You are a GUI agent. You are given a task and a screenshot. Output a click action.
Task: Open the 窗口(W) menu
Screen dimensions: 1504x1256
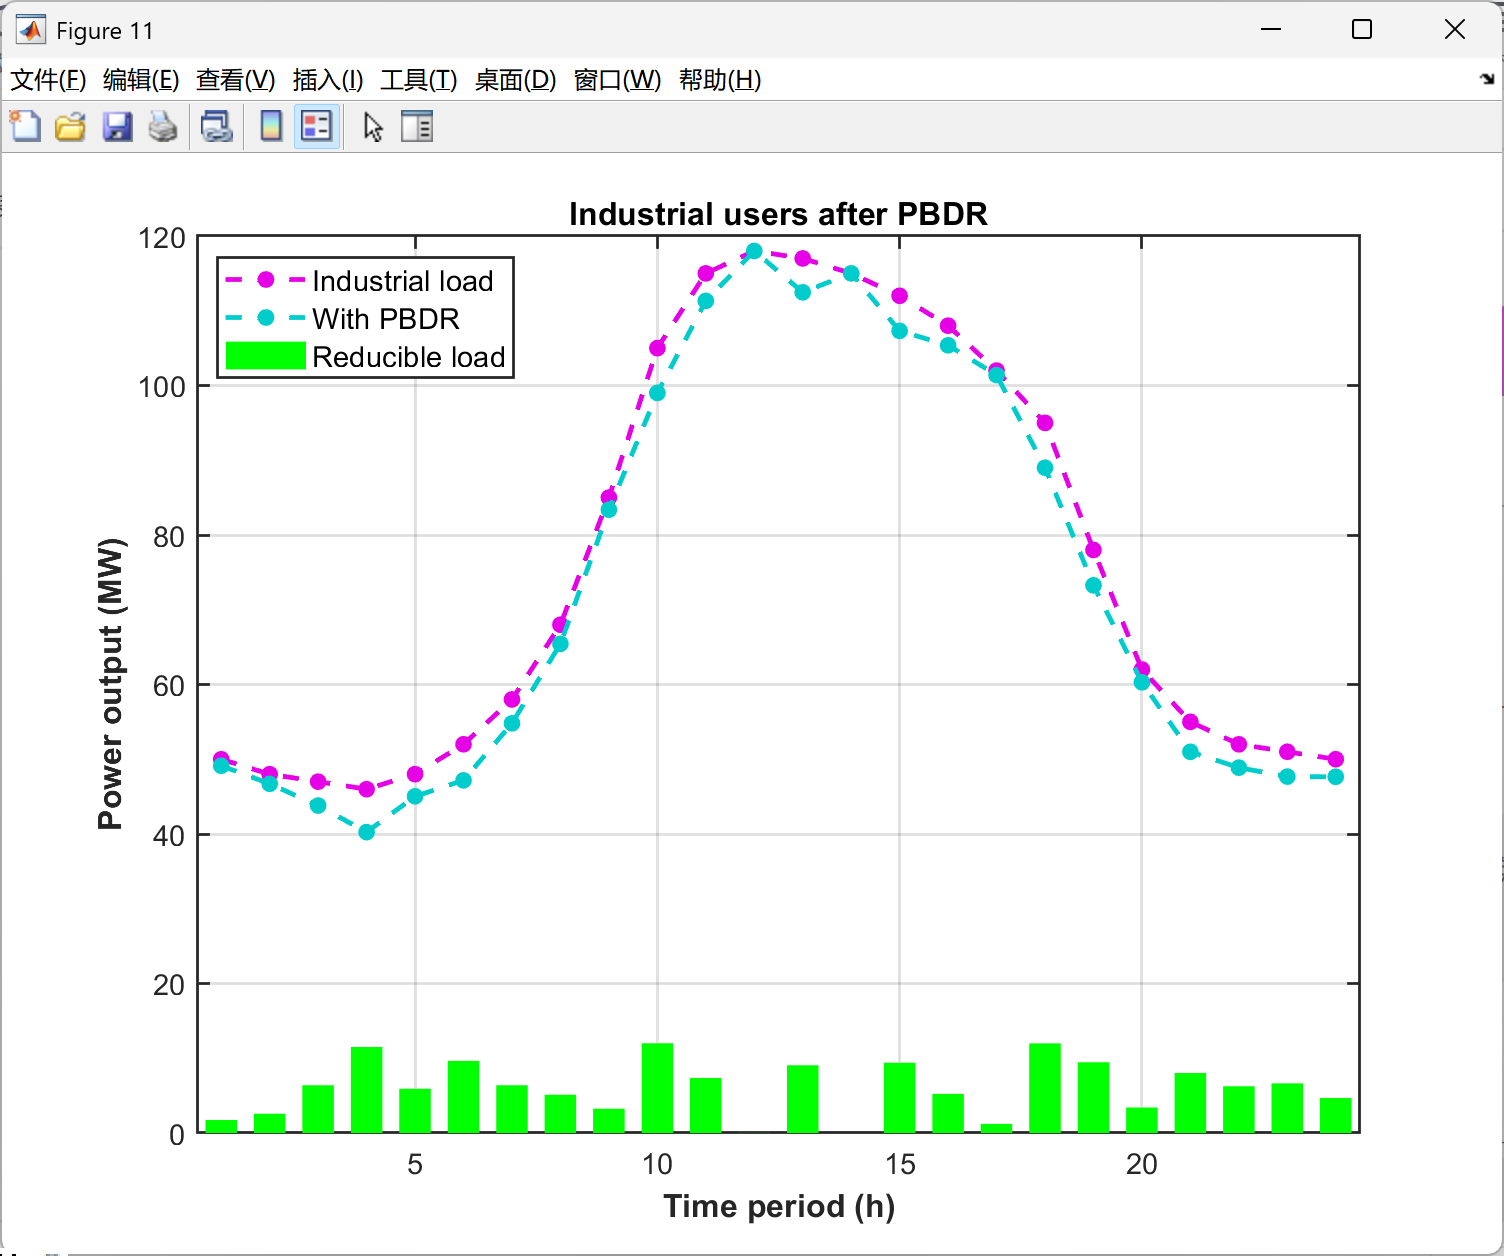(618, 80)
